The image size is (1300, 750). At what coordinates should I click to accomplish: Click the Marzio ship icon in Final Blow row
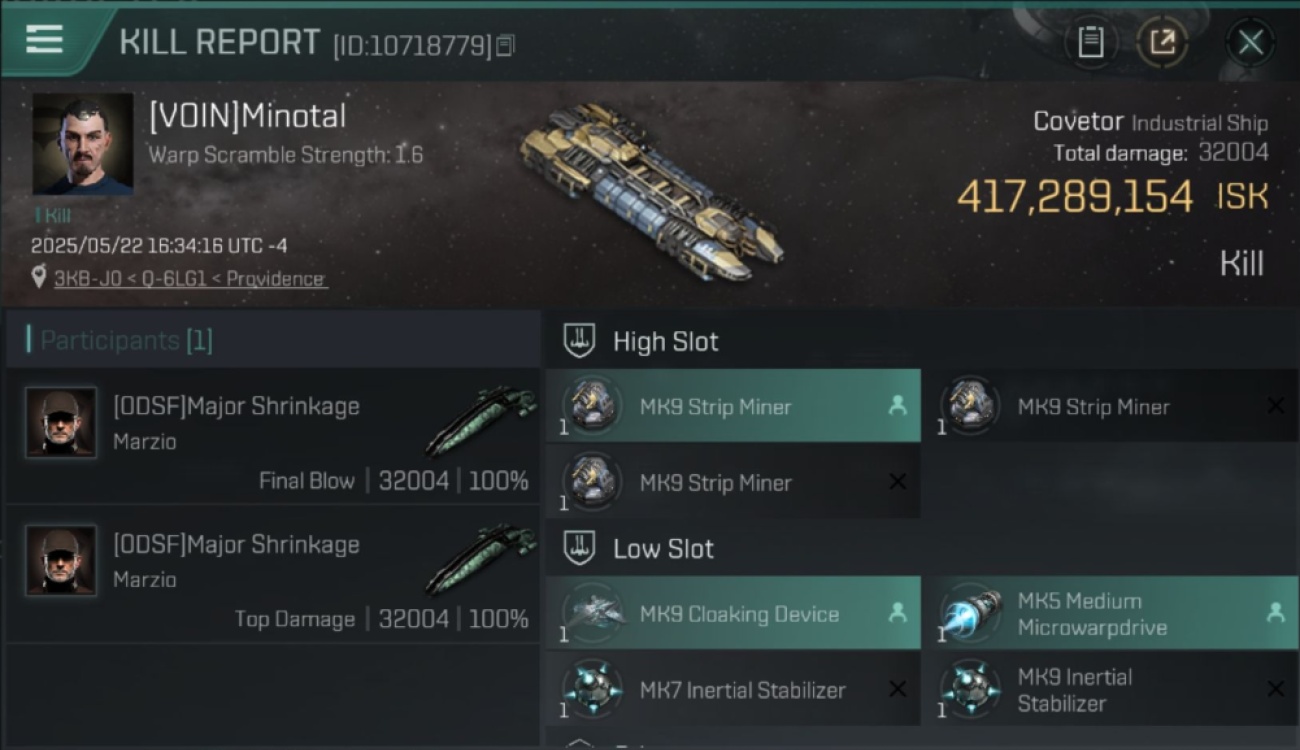coord(482,420)
